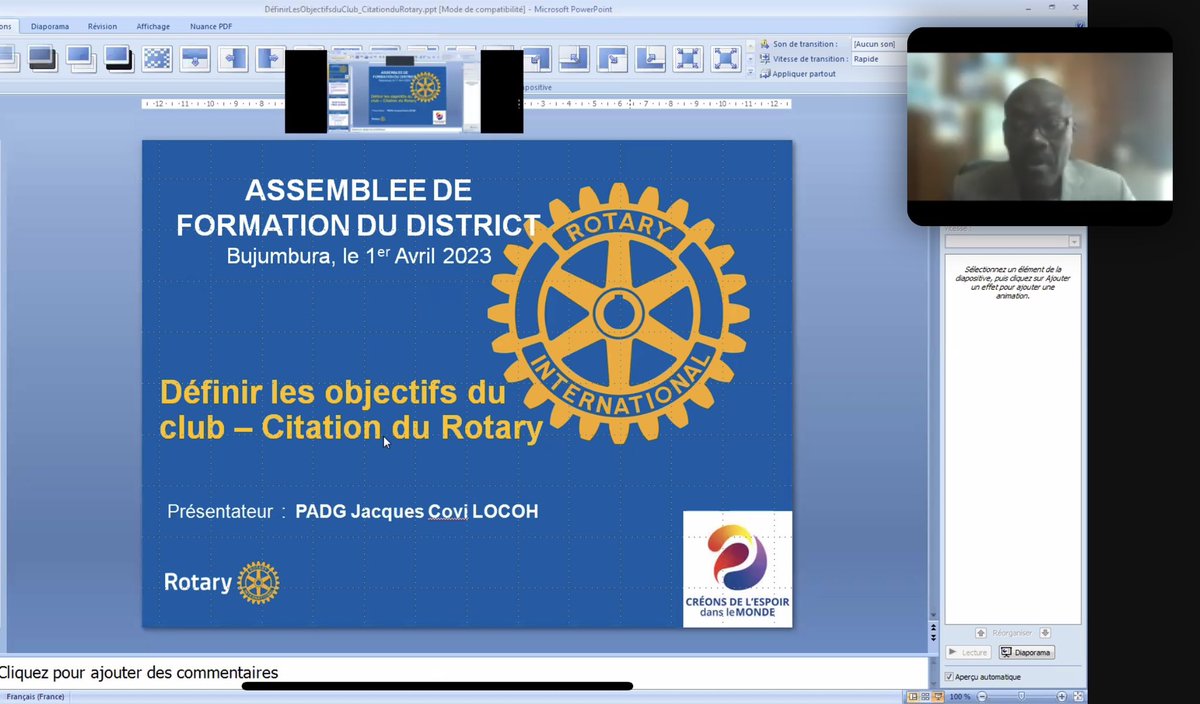Move animation up with Réorganiser up arrow
The width and height of the screenshot is (1200, 704).
pos(981,633)
